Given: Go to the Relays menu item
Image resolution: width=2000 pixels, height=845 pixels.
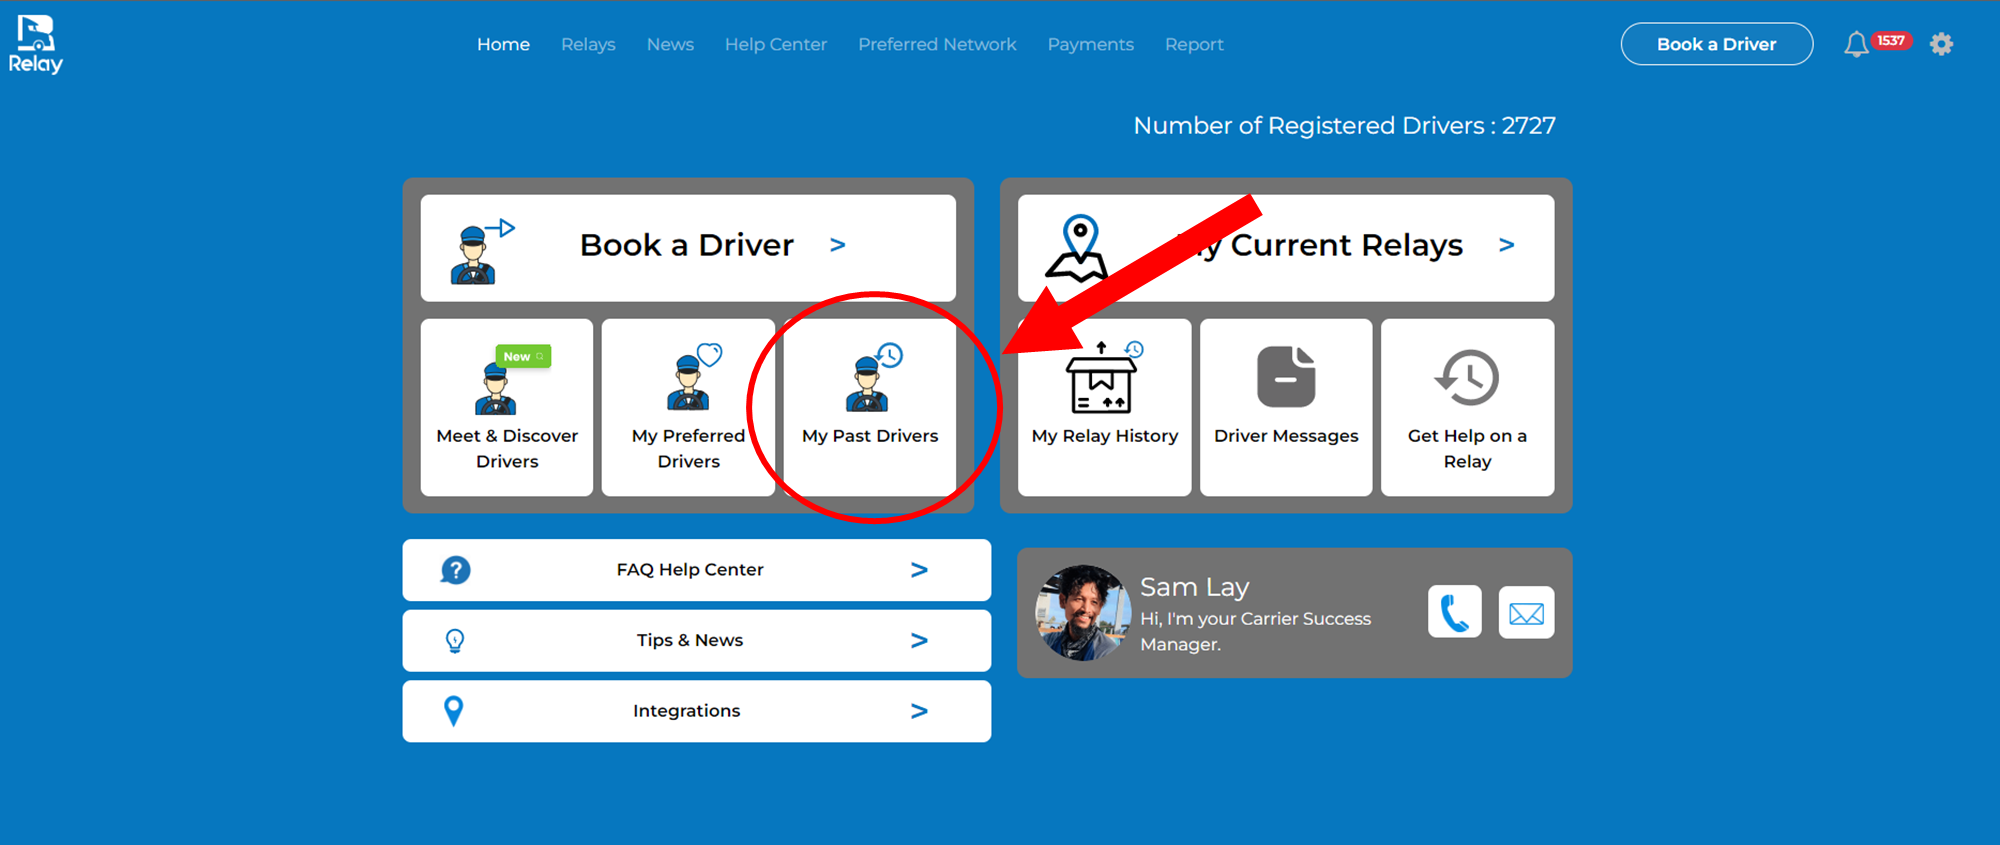Looking at the screenshot, I should pos(588,44).
